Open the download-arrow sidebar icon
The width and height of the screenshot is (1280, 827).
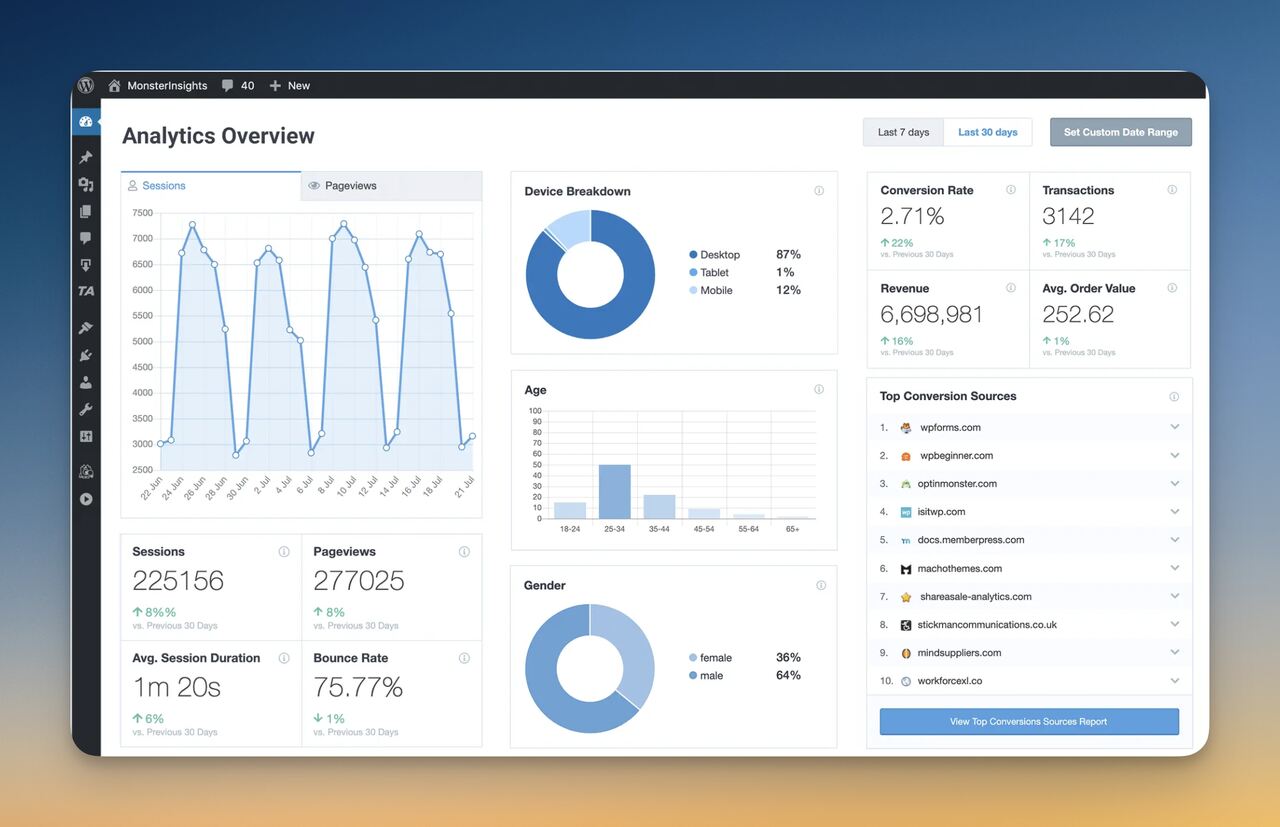tap(86, 265)
